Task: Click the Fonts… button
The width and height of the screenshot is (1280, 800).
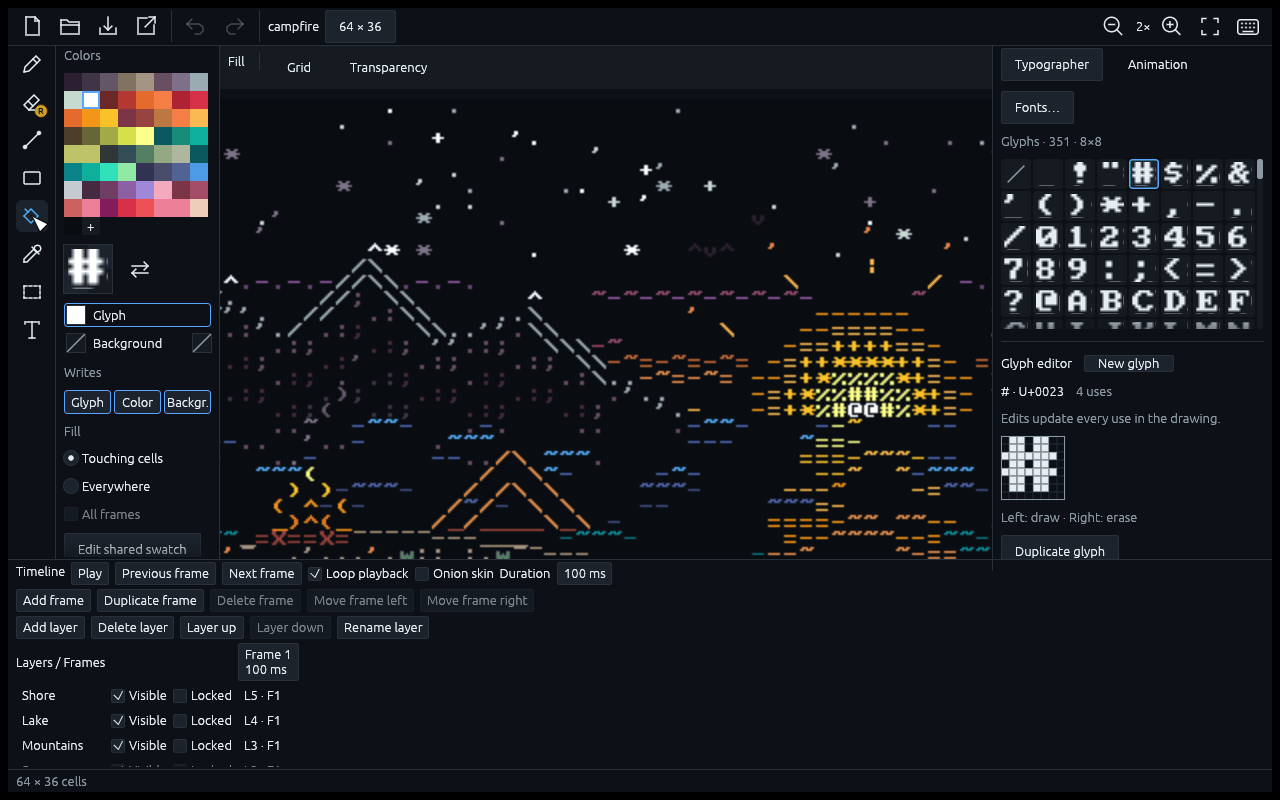Action: [1037, 107]
